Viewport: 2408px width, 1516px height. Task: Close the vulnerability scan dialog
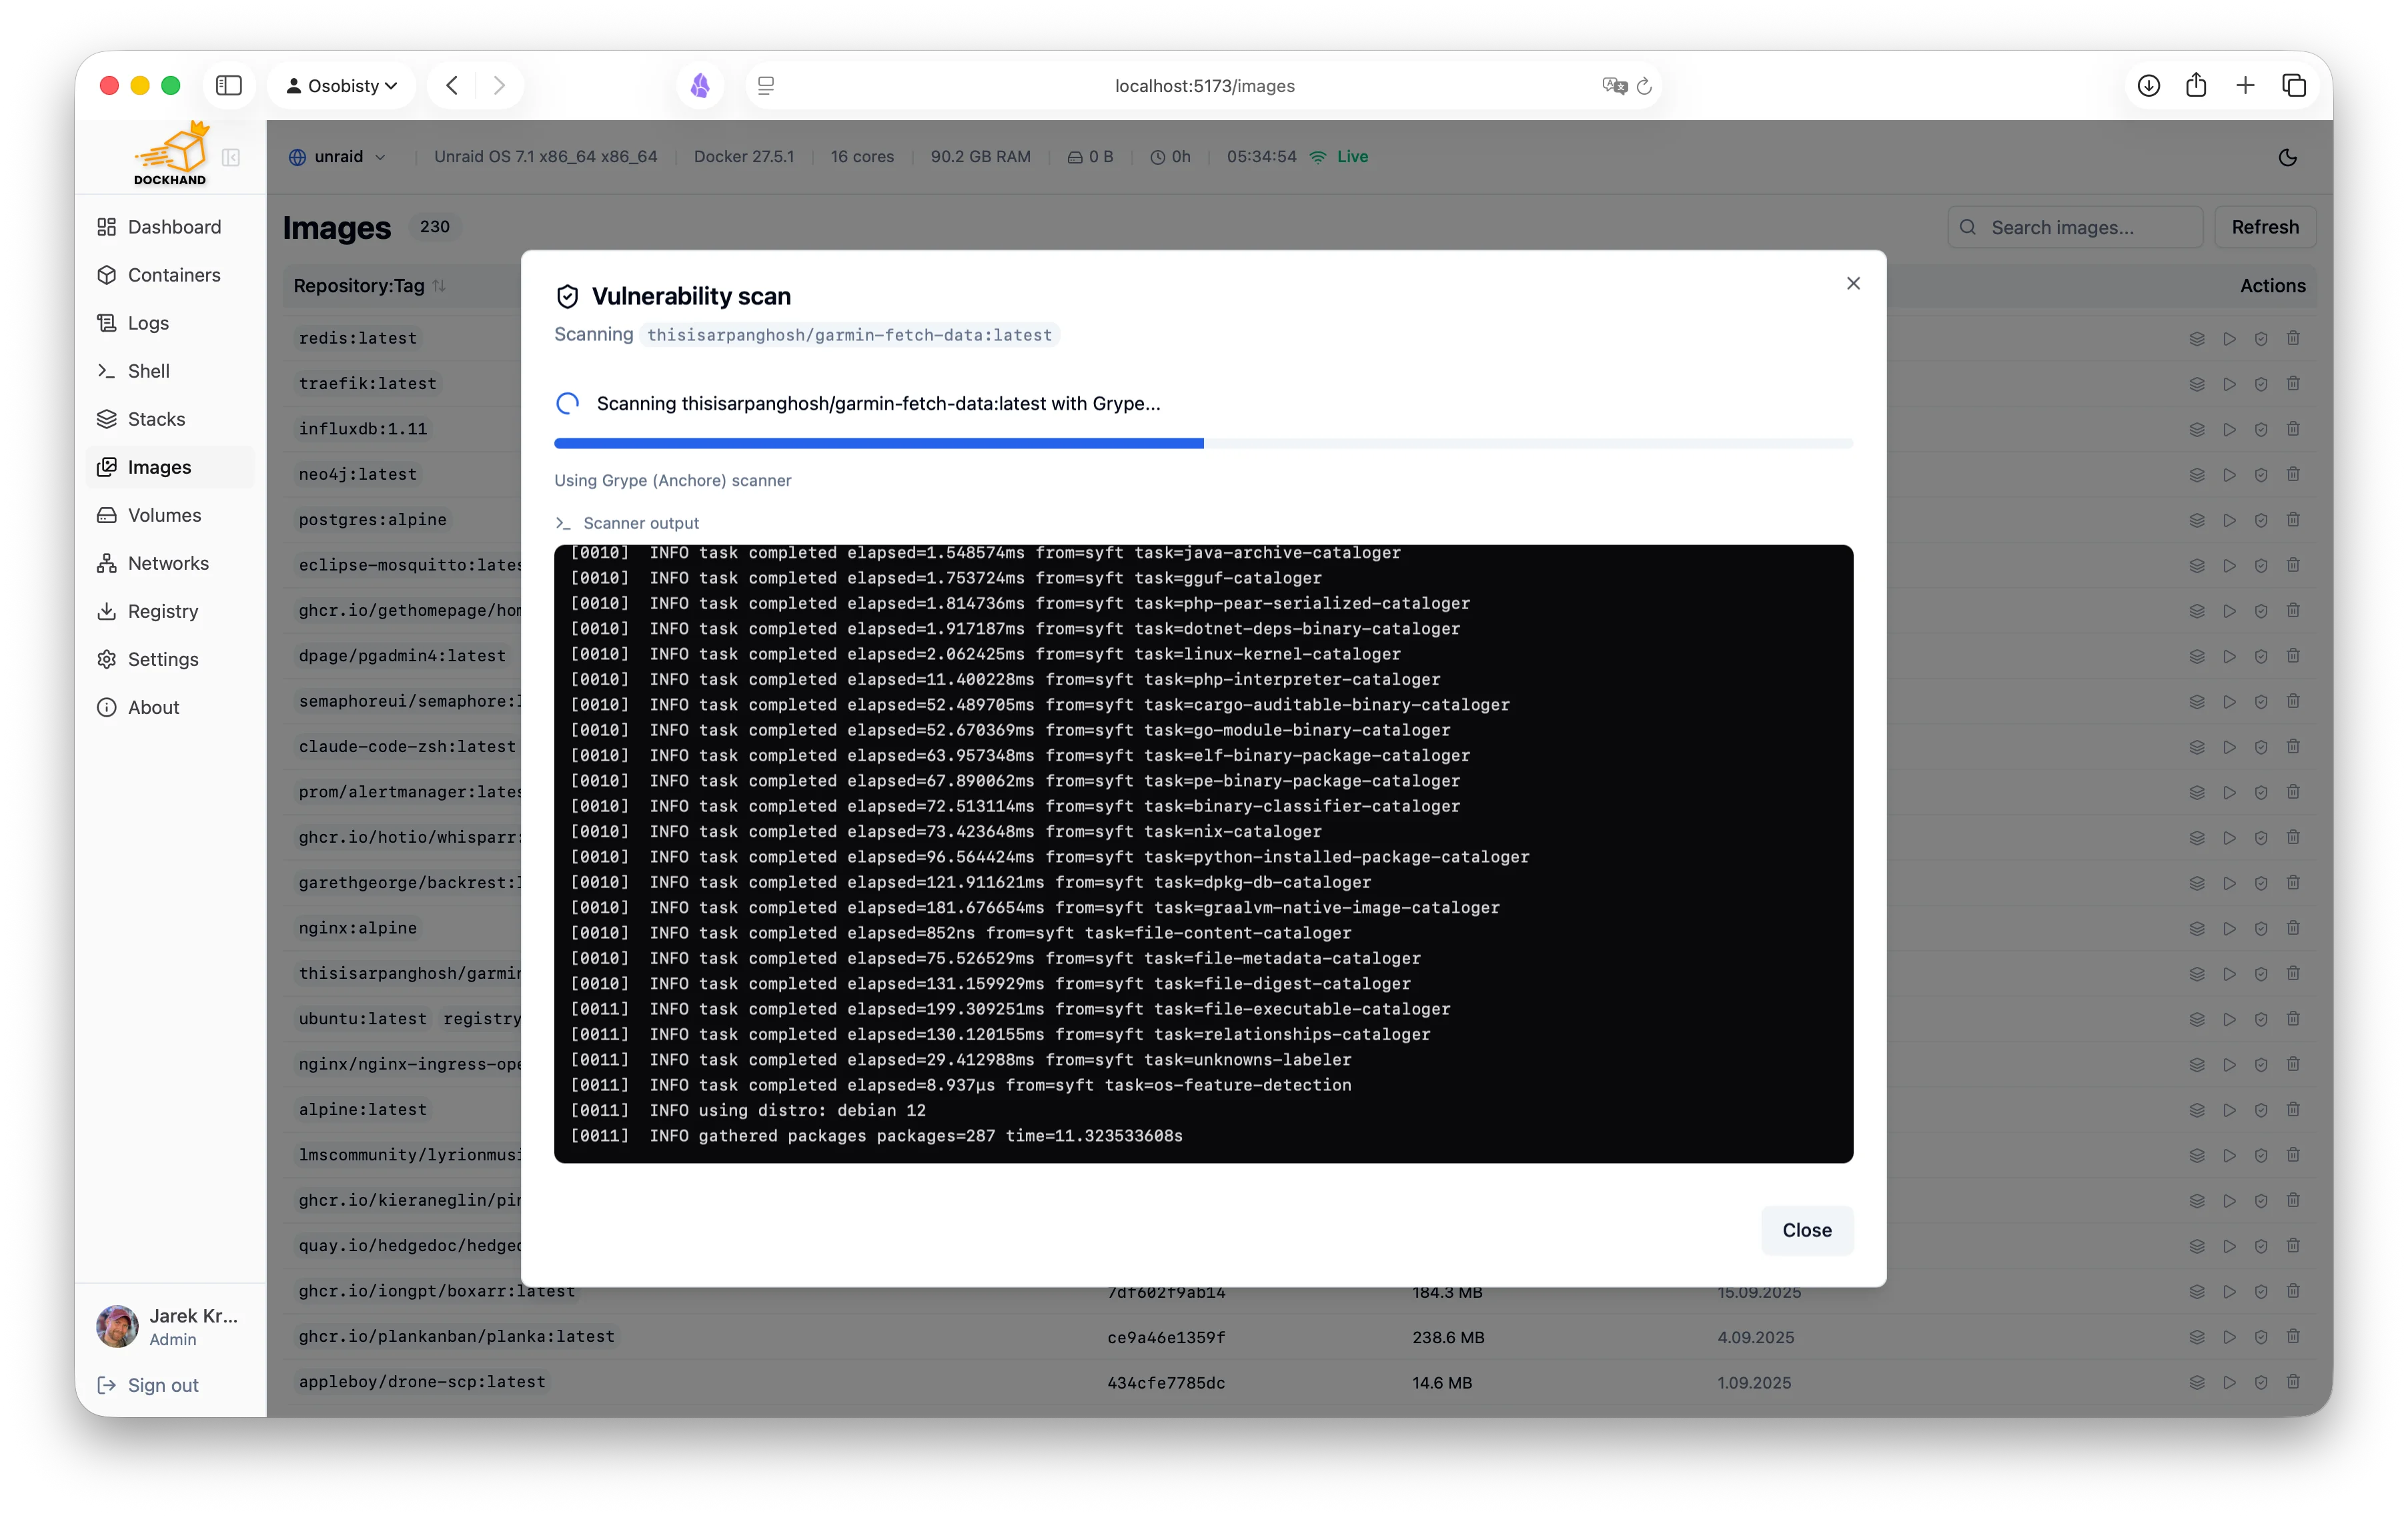1853,283
